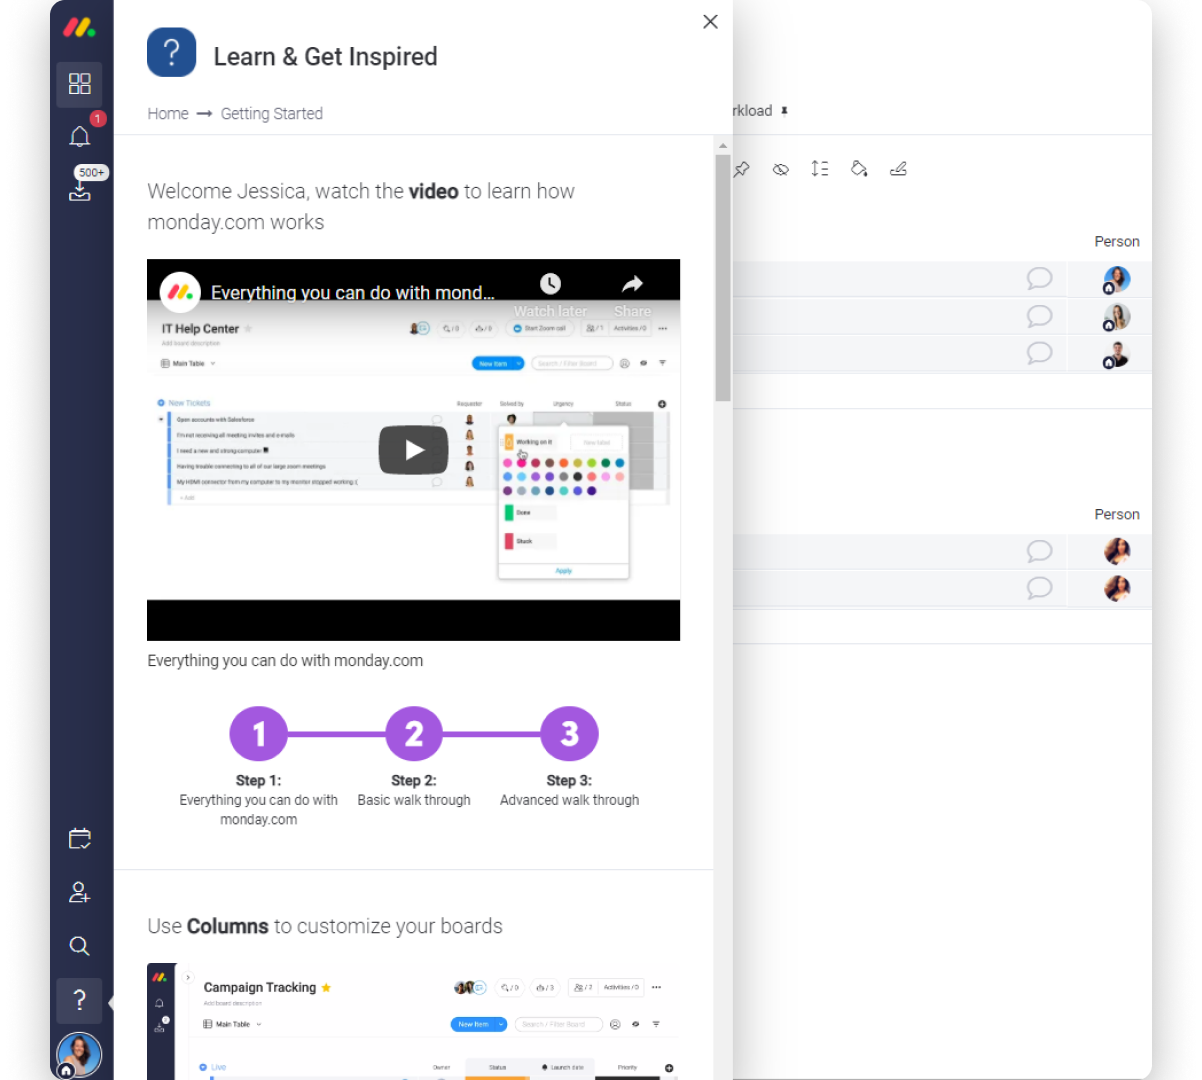The height and width of the screenshot is (1080, 1202).
Task: Click the person avatar in the upper group's second row
Action: click(x=1116, y=317)
